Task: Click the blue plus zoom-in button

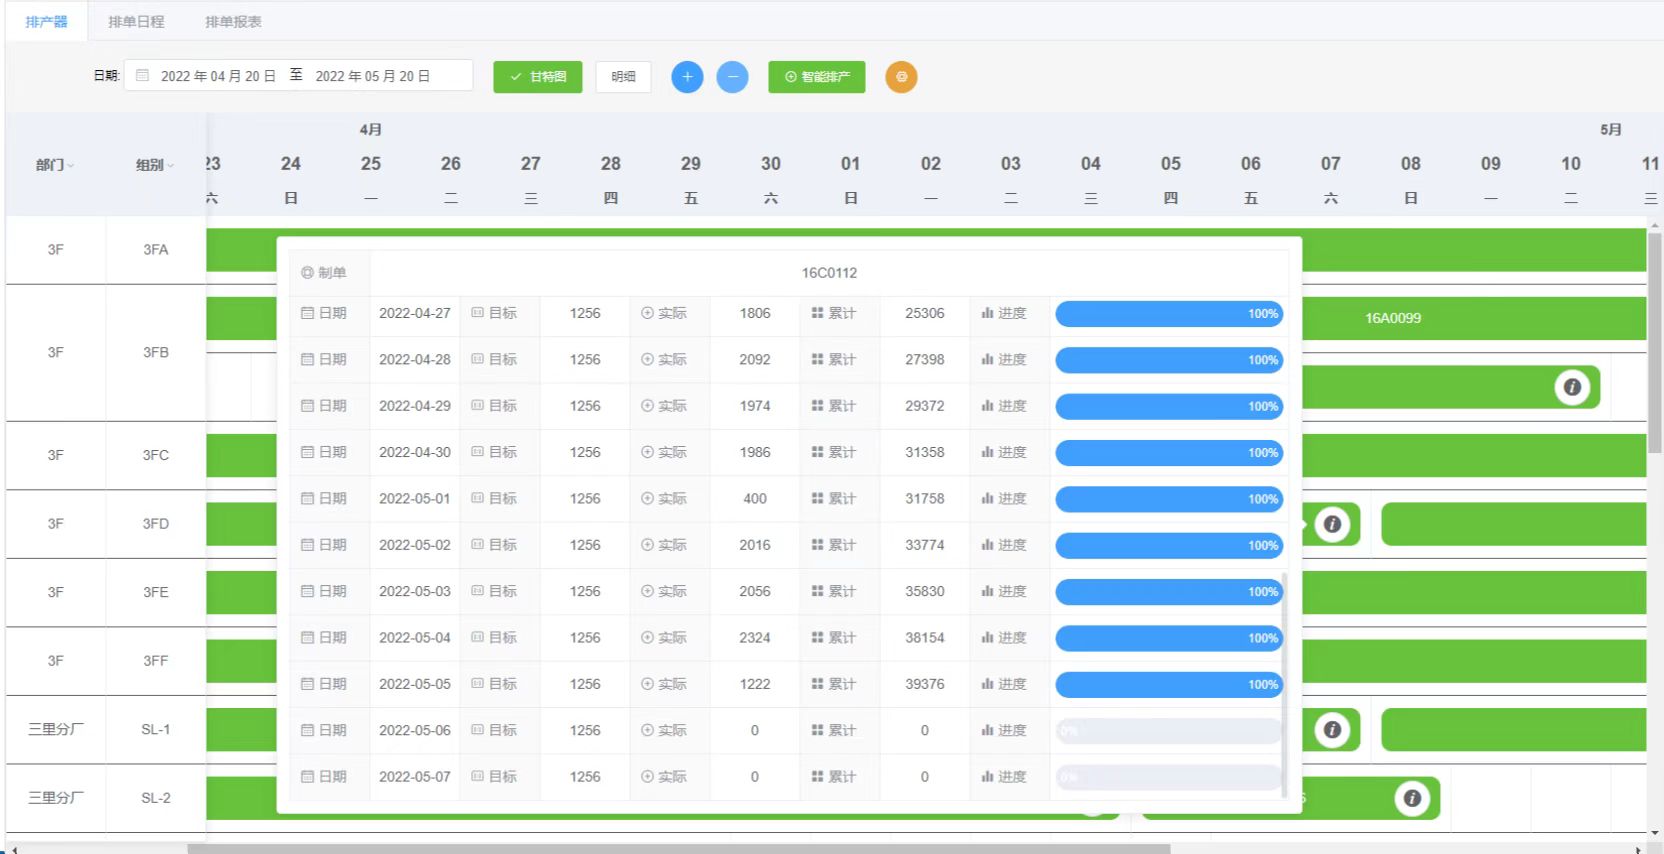Action: [687, 77]
